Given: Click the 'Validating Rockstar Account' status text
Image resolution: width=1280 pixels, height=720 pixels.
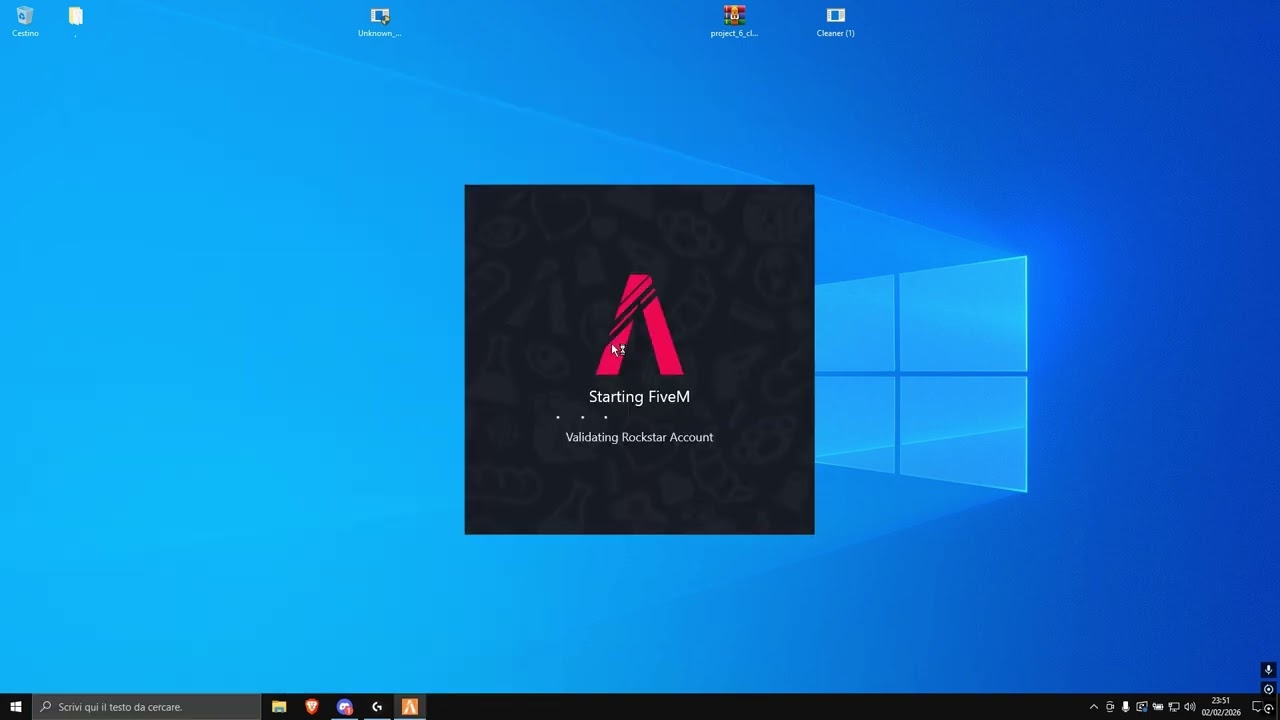Looking at the screenshot, I should [639, 437].
